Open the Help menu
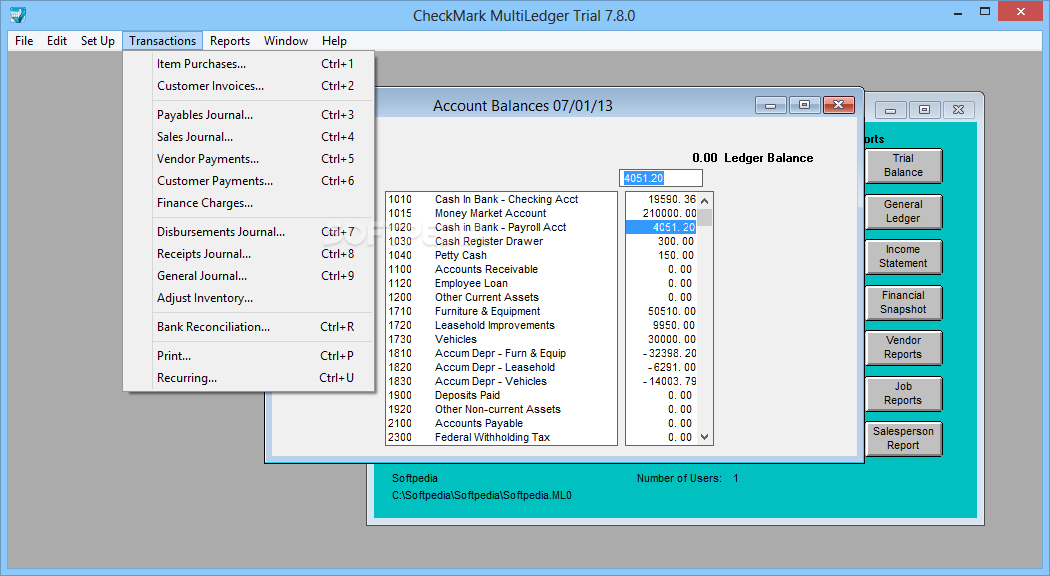Screen dimensions: 1050x576 334,41
